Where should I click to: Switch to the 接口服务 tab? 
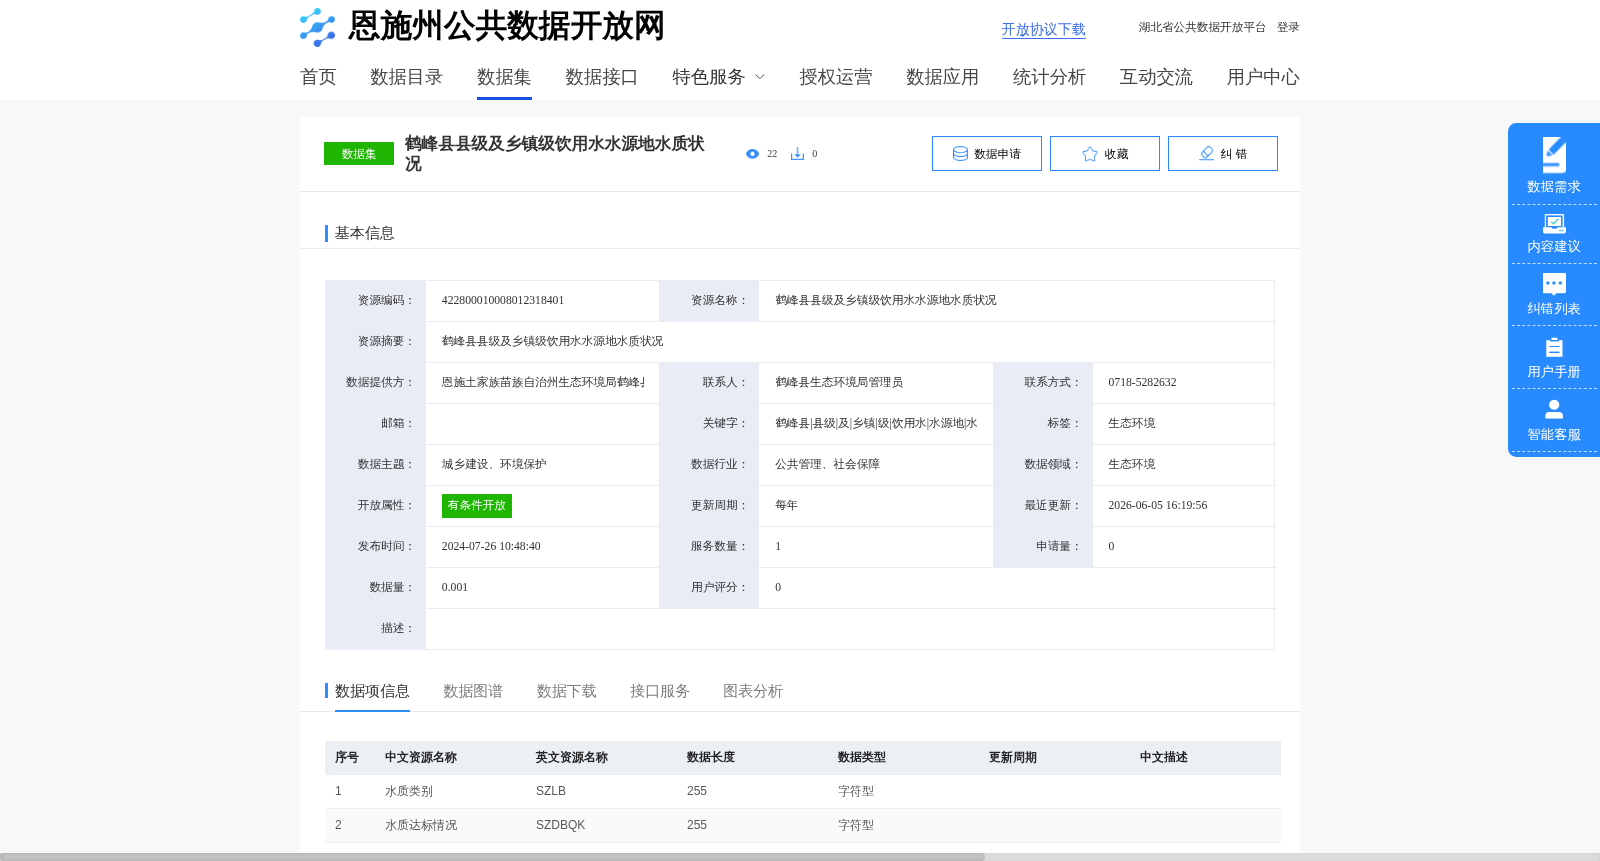click(x=660, y=691)
